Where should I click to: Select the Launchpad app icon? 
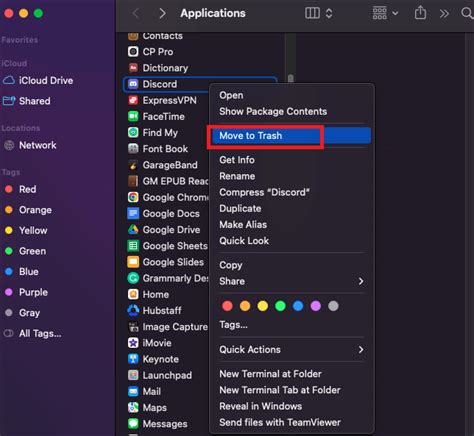133,375
